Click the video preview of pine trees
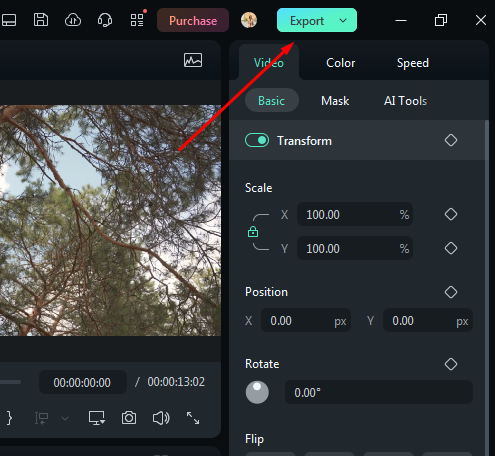Screen dimensions: 495x456 pos(110,220)
